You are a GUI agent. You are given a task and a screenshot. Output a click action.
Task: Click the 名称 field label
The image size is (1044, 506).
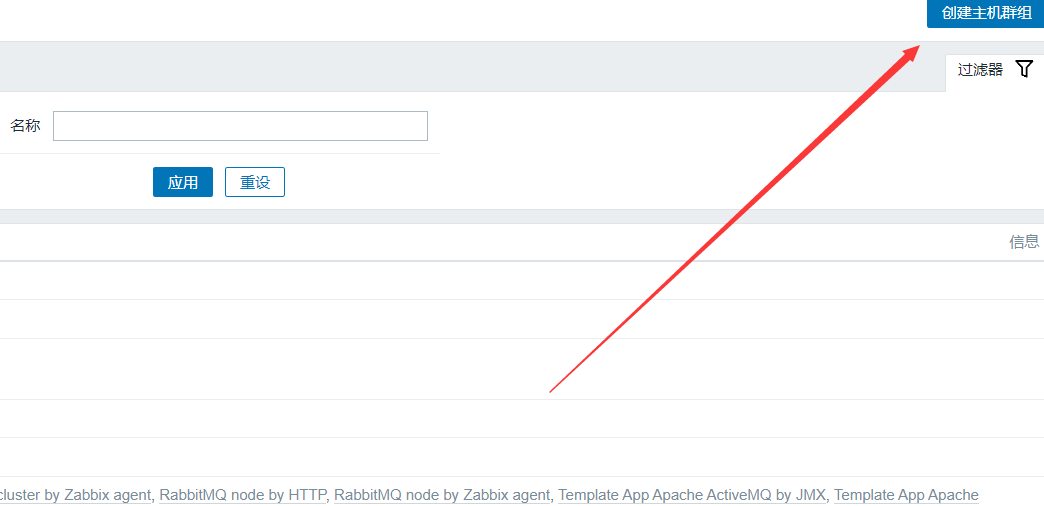tap(25, 126)
